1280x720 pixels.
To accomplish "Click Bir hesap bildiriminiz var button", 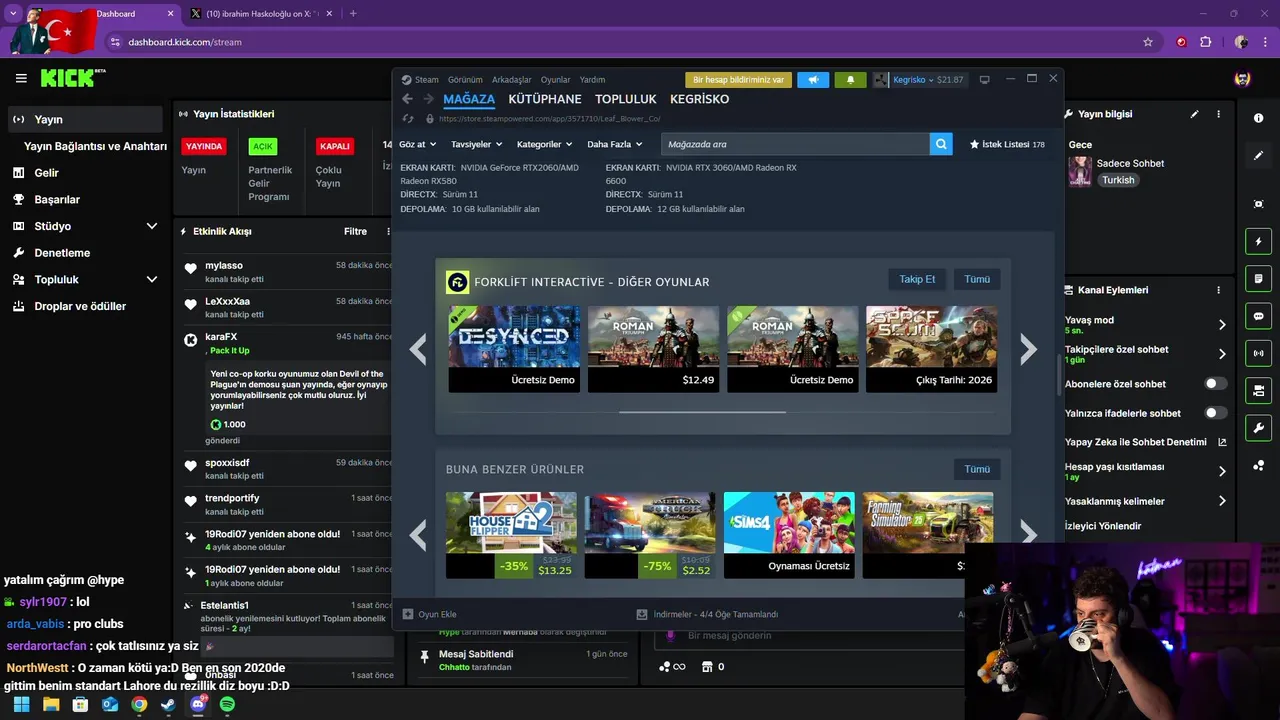I will coord(739,80).
